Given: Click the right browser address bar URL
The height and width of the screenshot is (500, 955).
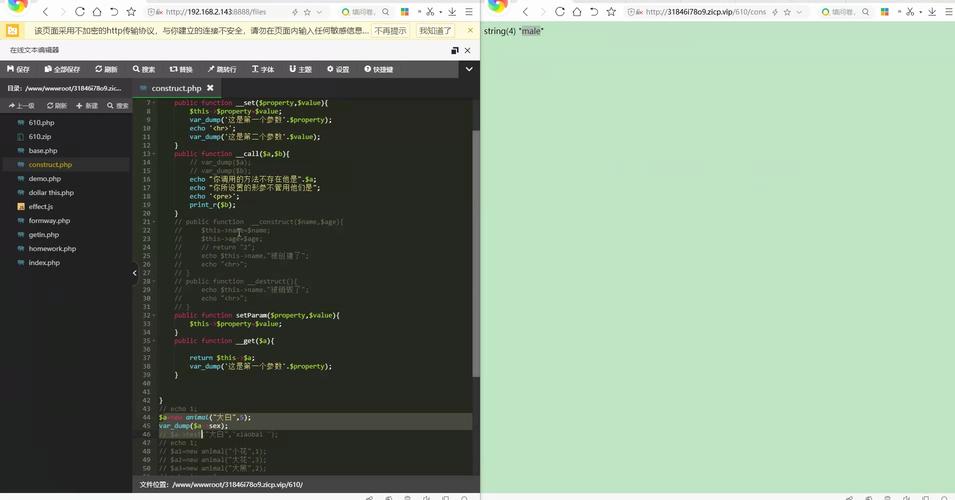Looking at the screenshot, I should (705, 12).
